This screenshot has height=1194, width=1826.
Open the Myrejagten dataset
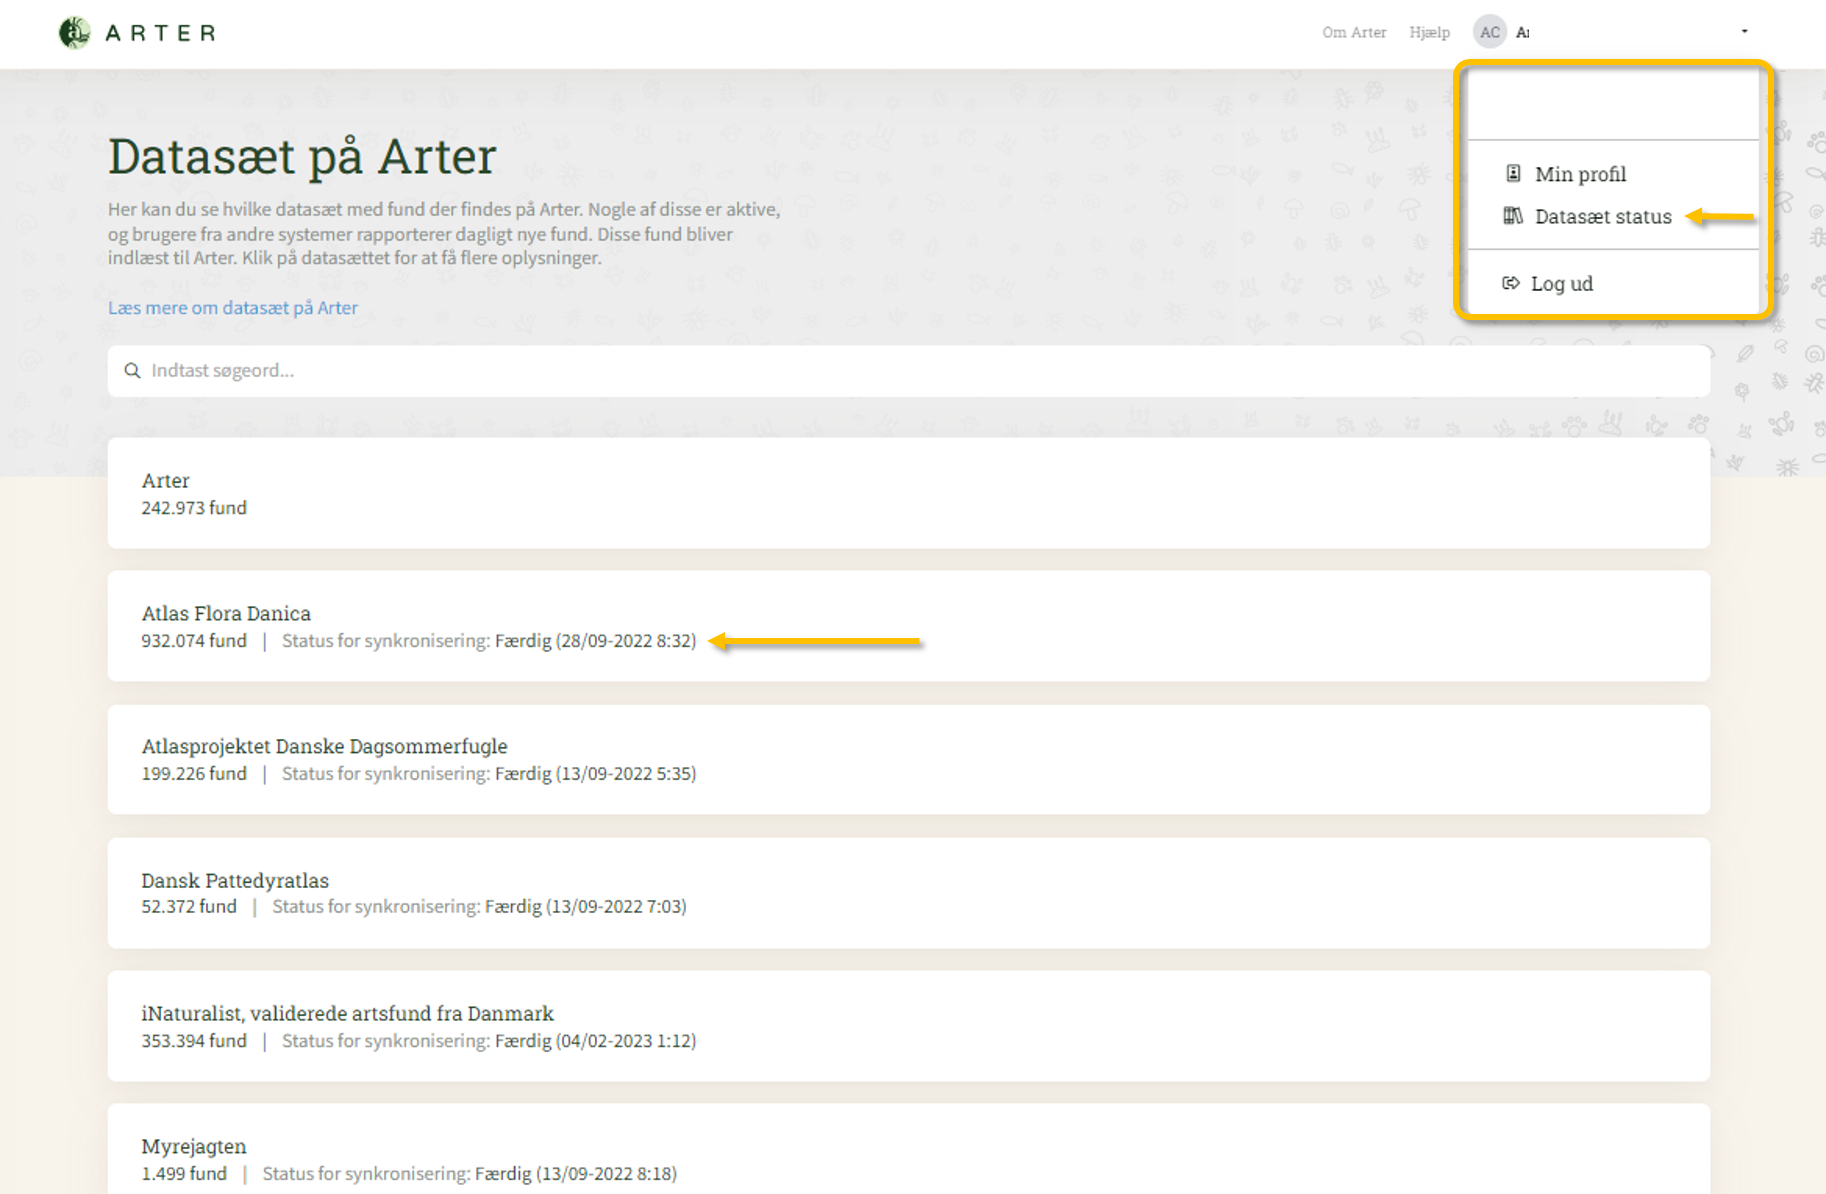pos(909,1150)
